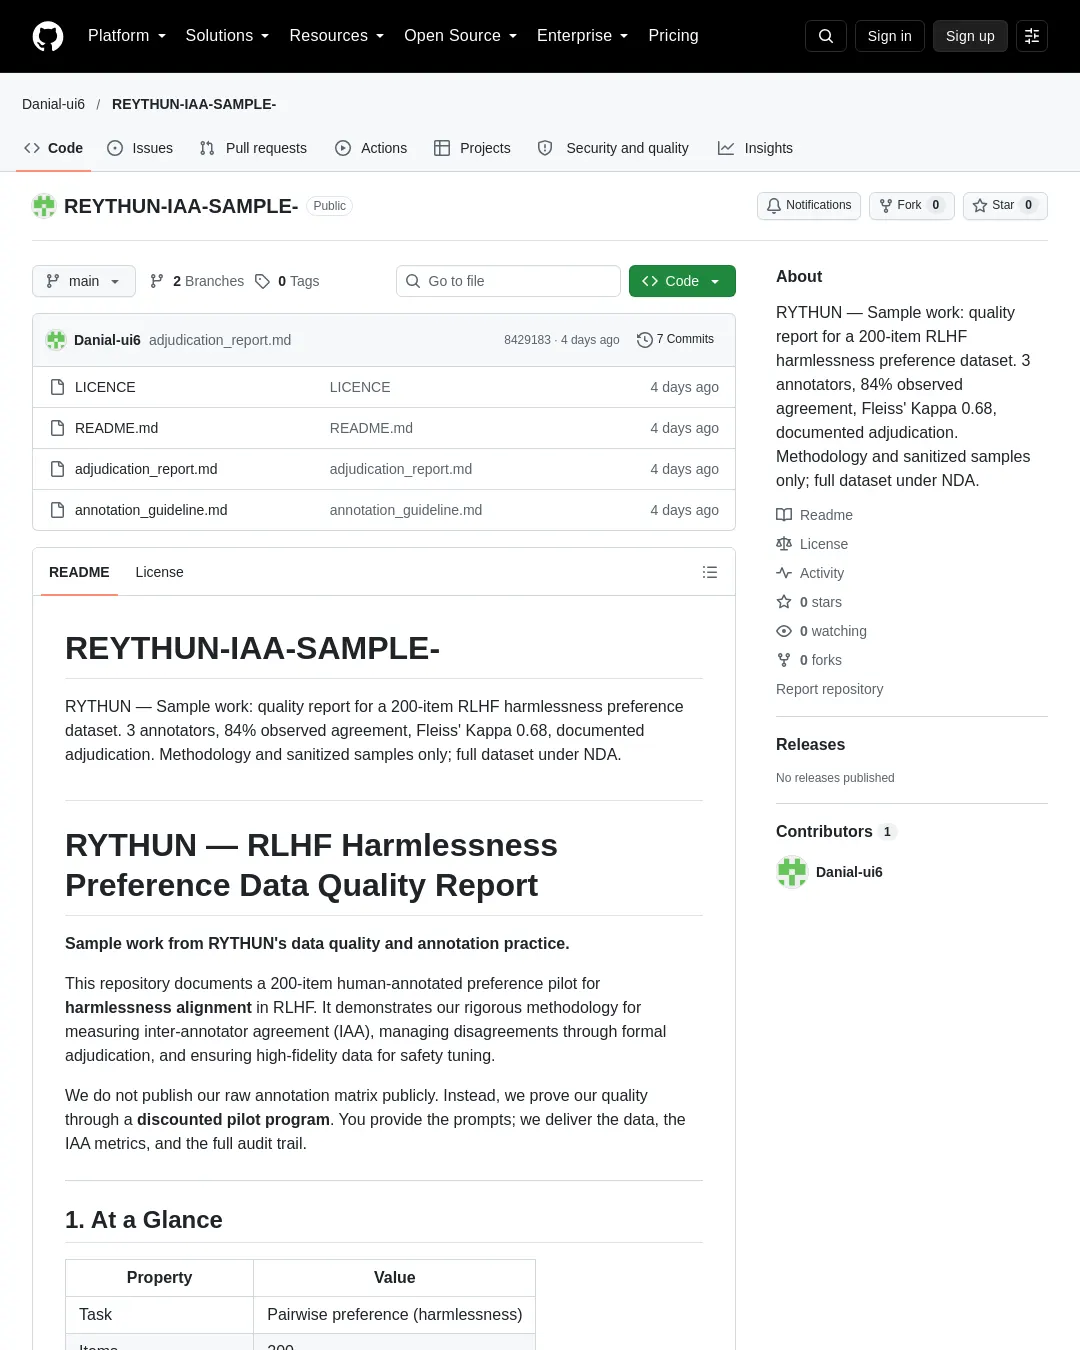Click the commit history clock icon
This screenshot has width=1080, height=1350.
point(645,340)
